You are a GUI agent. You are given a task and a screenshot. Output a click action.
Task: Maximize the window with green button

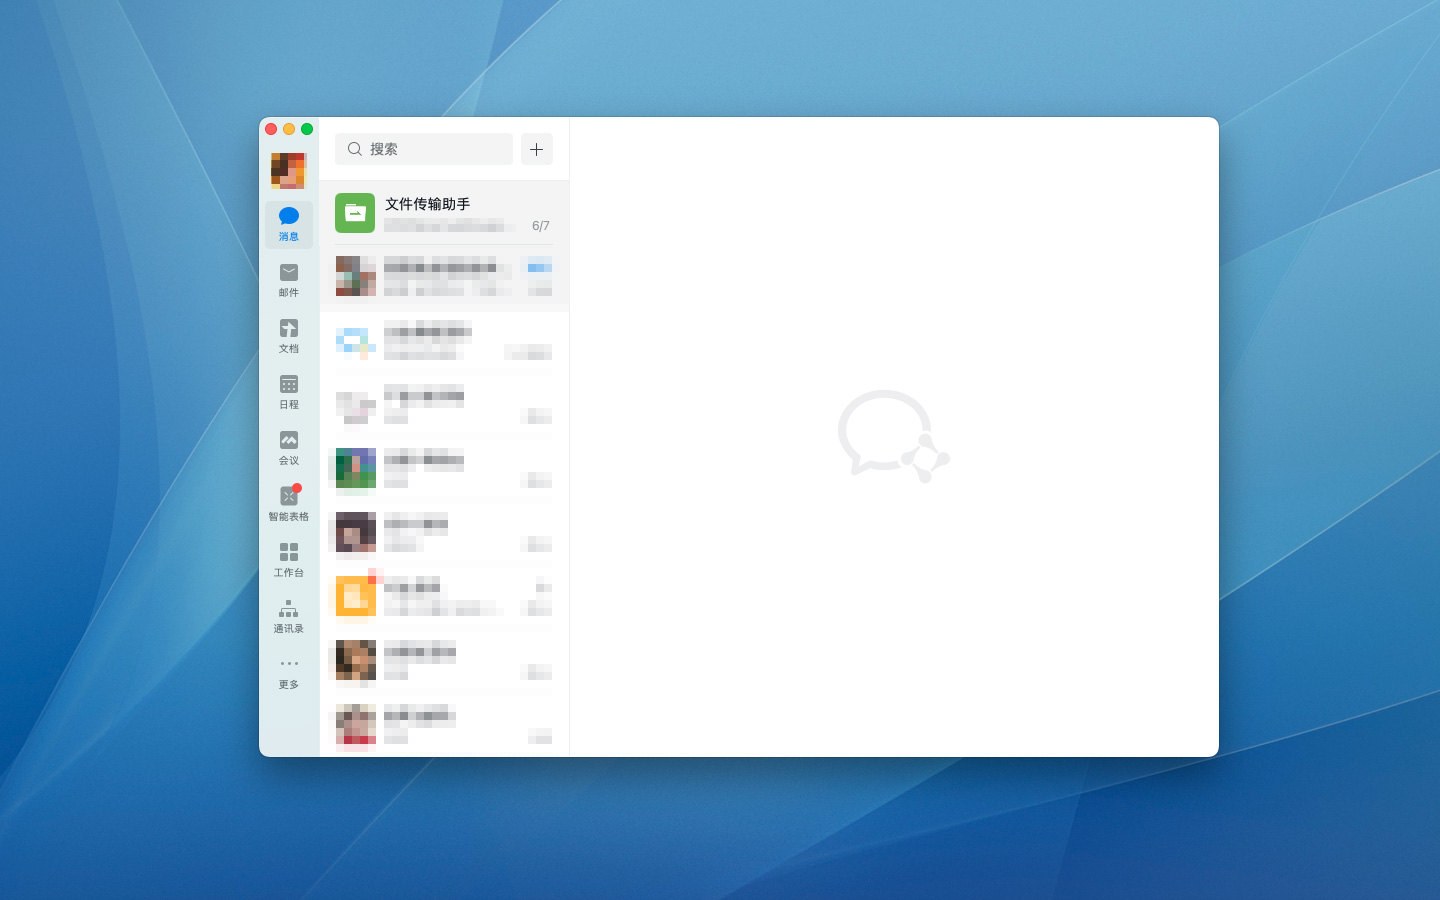tap(307, 129)
